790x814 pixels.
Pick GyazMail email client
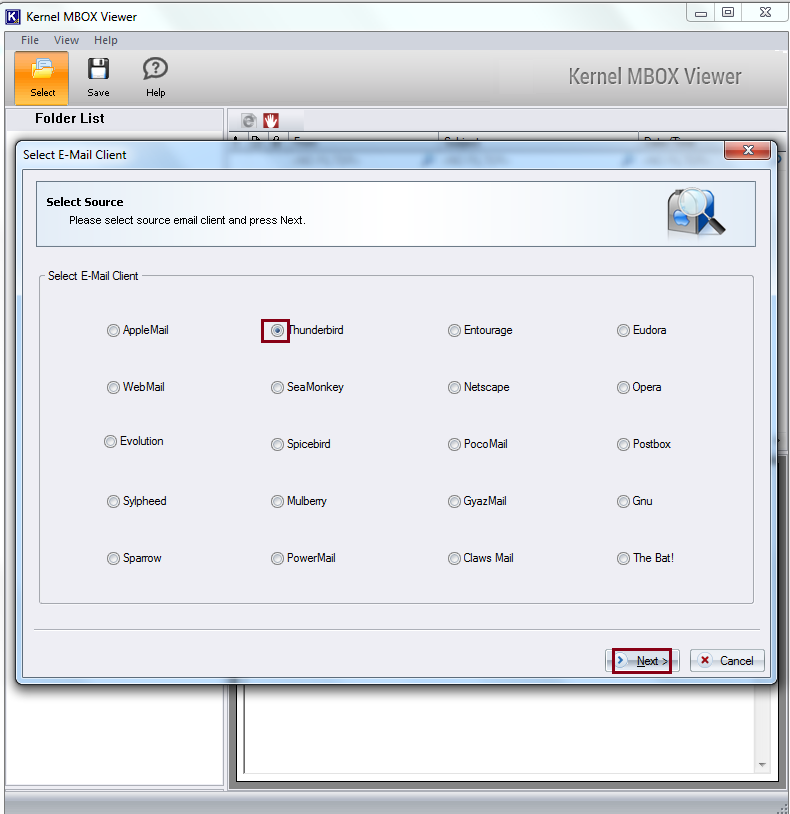pos(454,501)
